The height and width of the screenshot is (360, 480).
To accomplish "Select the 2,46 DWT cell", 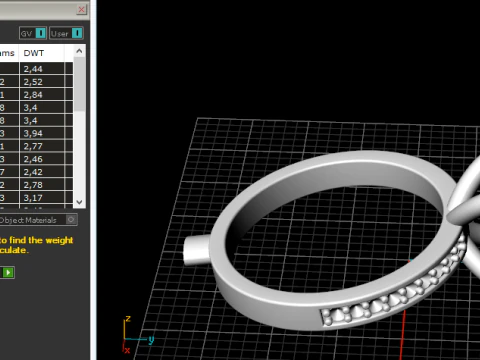I will [x=42, y=159].
